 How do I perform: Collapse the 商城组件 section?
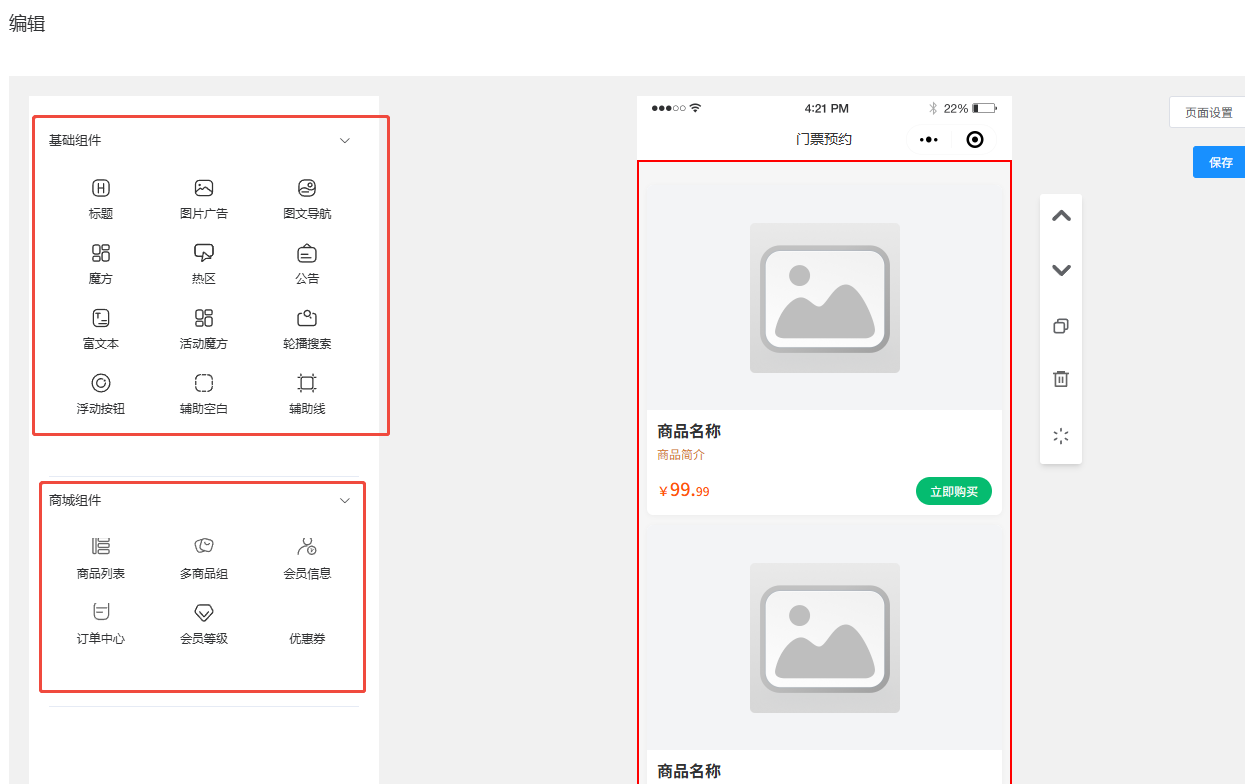[x=344, y=500]
